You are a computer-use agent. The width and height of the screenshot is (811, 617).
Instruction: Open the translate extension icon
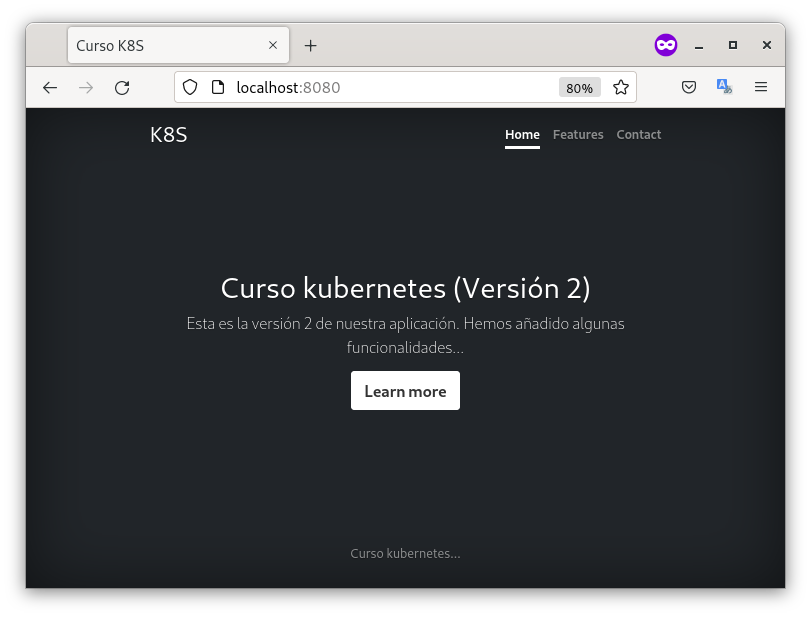[x=724, y=88]
